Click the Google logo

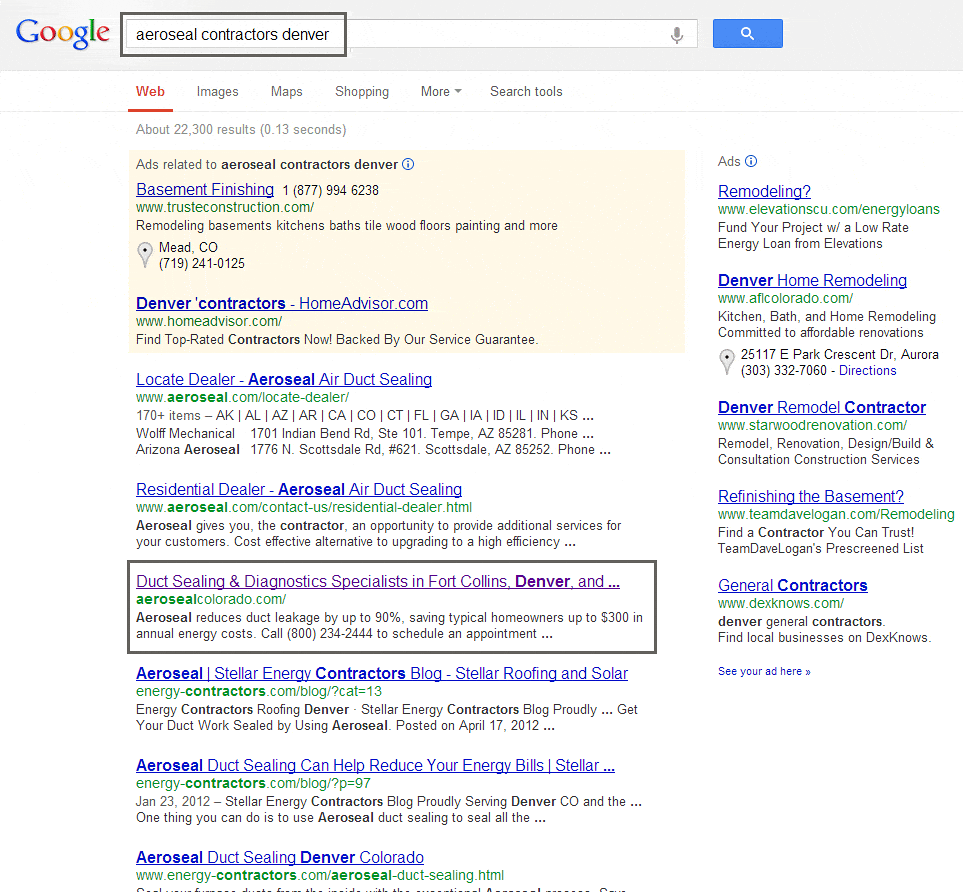(x=62, y=33)
